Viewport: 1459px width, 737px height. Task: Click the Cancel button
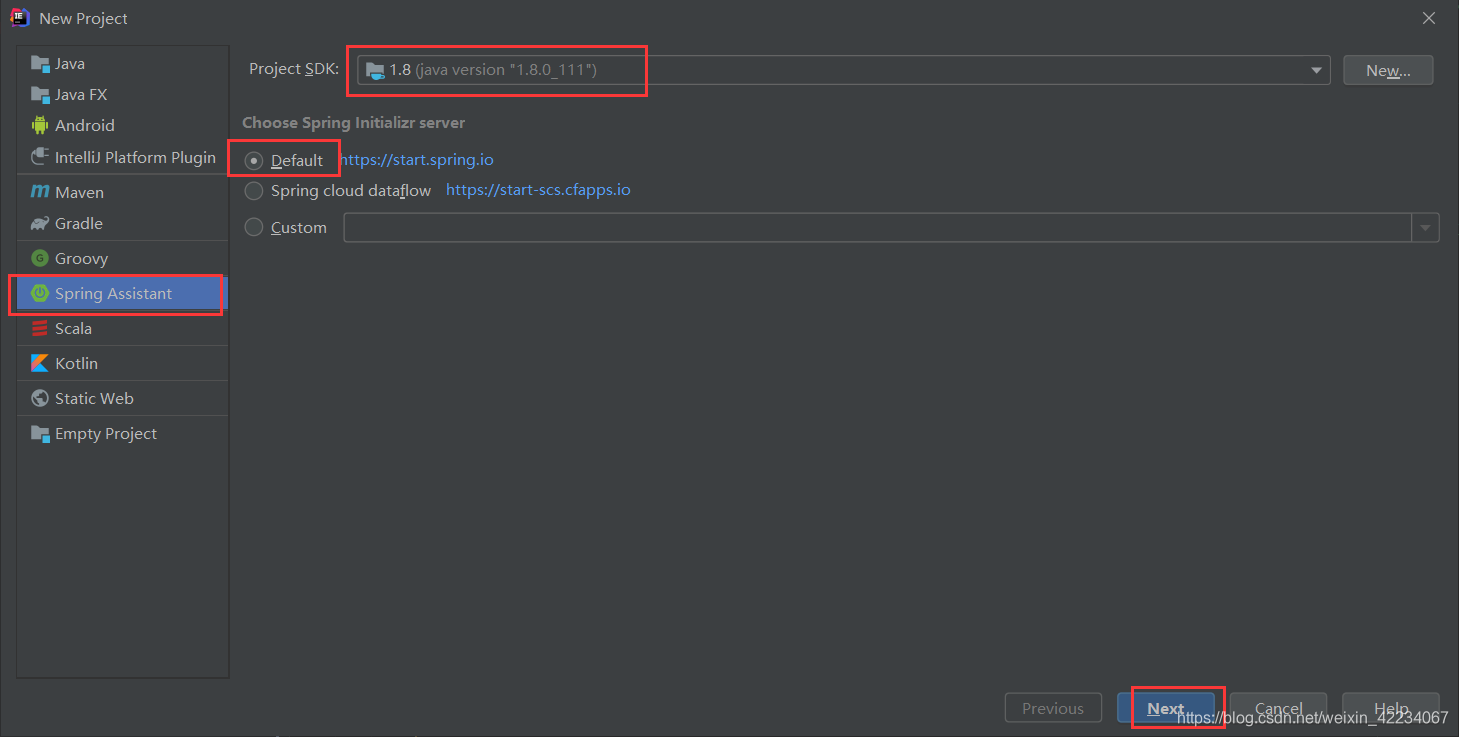pyautogui.click(x=1278, y=708)
